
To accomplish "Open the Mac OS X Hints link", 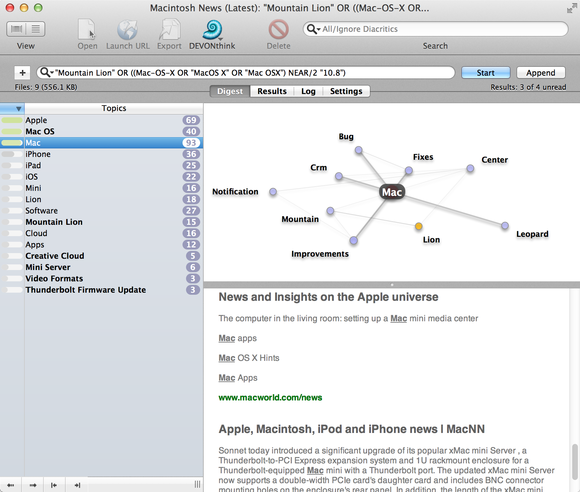I will point(249,358).
